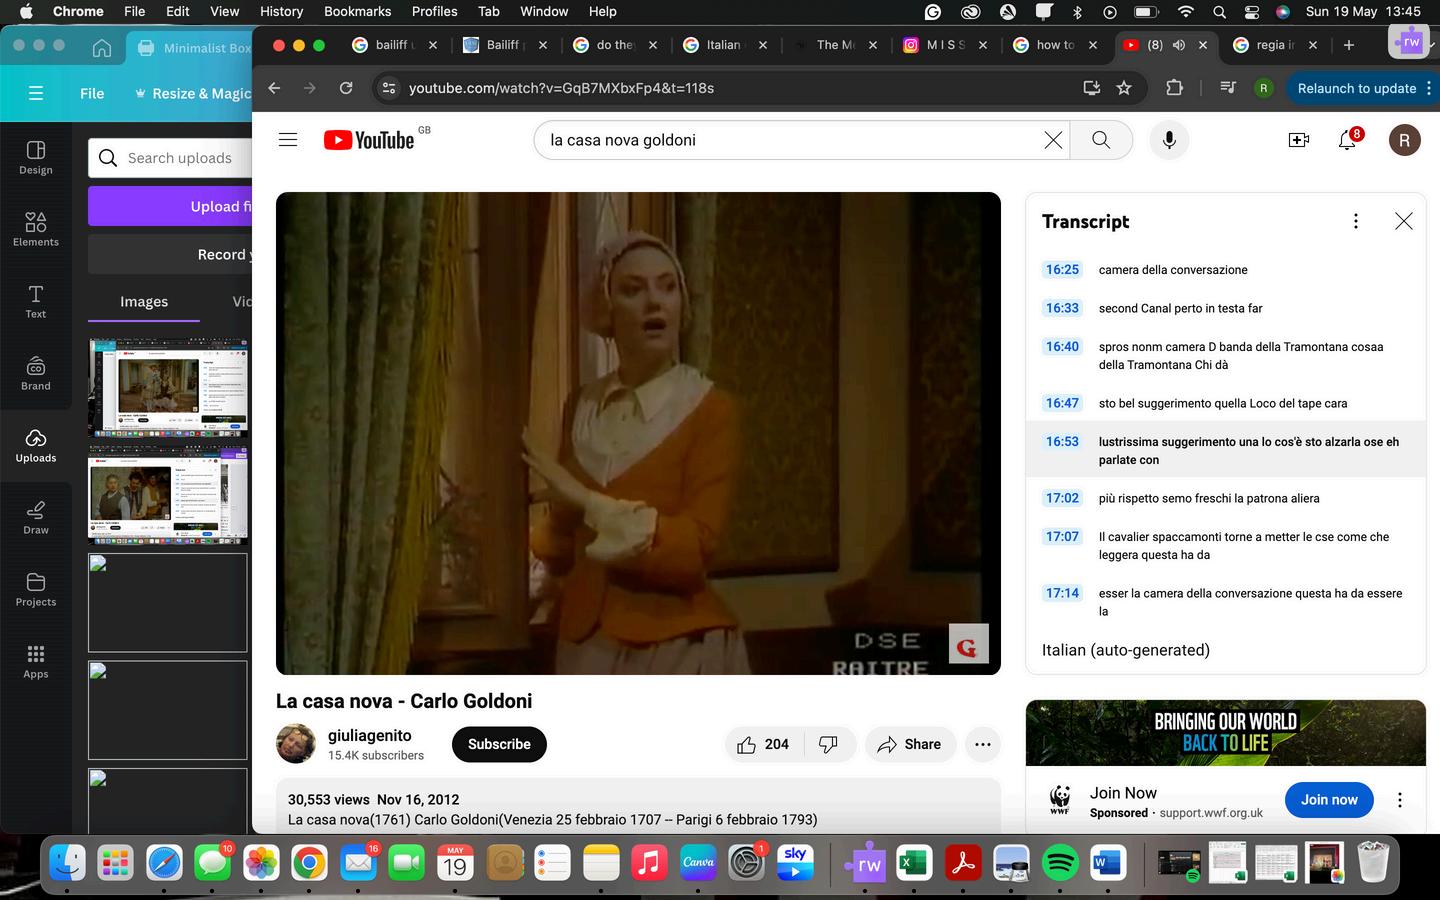Open the YouTube account avatar R

(1404, 140)
